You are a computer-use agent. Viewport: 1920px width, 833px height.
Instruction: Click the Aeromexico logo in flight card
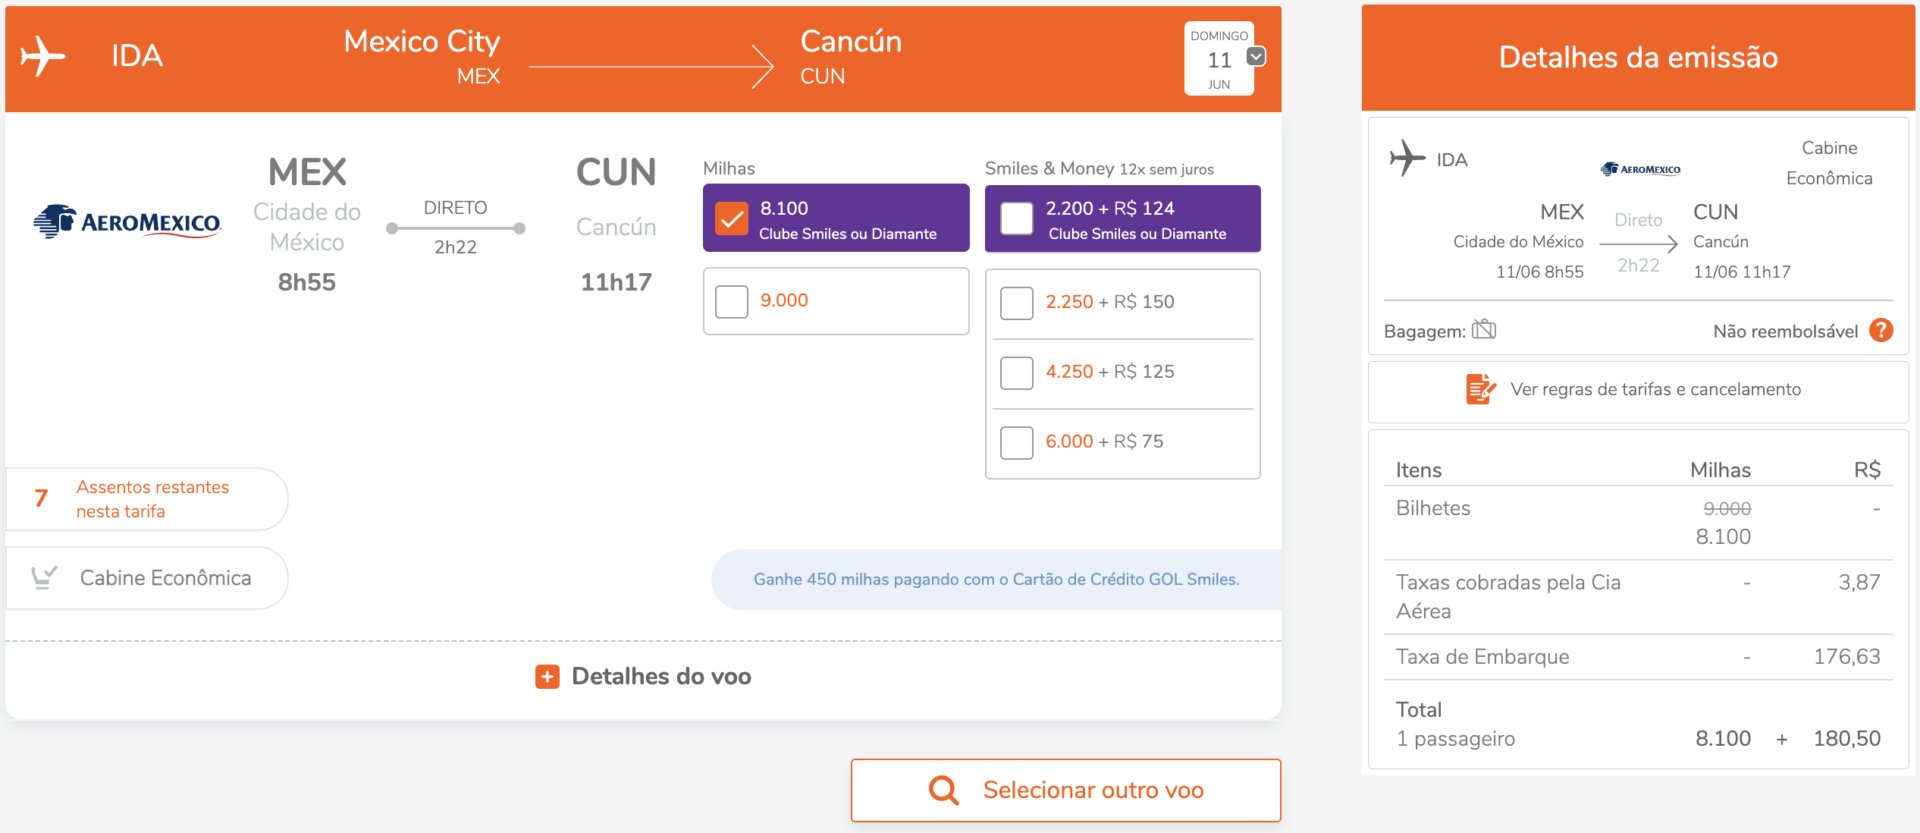pyautogui.click(x=127, y=222)
